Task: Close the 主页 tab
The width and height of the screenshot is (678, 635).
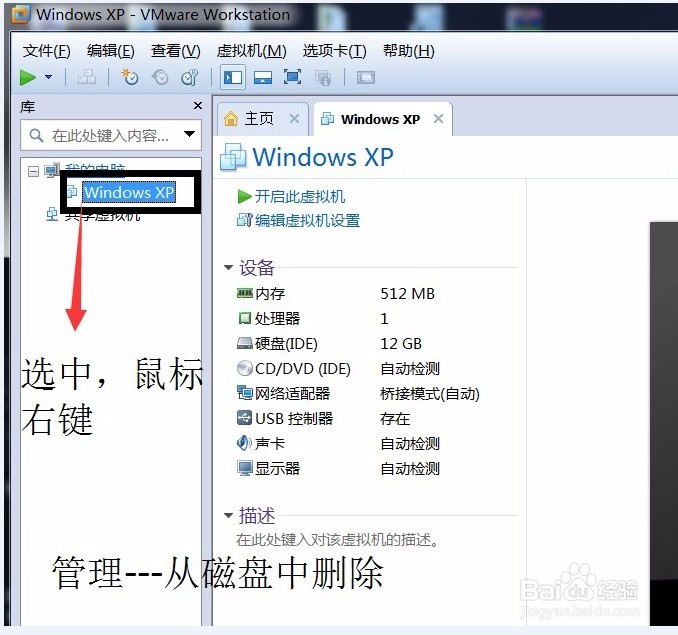Action: pos(294,118)
